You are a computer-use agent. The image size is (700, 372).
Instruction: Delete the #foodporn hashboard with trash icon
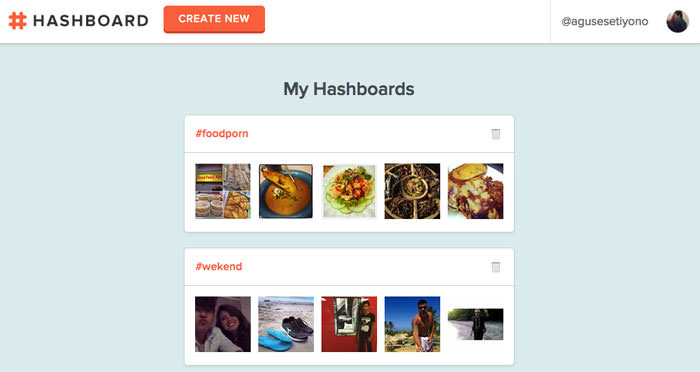point(496,134)
